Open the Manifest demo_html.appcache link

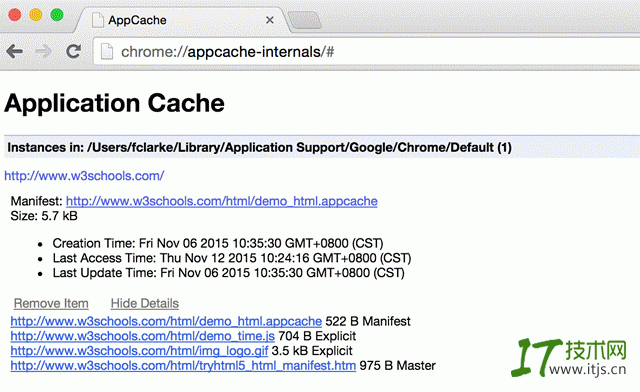222,201
